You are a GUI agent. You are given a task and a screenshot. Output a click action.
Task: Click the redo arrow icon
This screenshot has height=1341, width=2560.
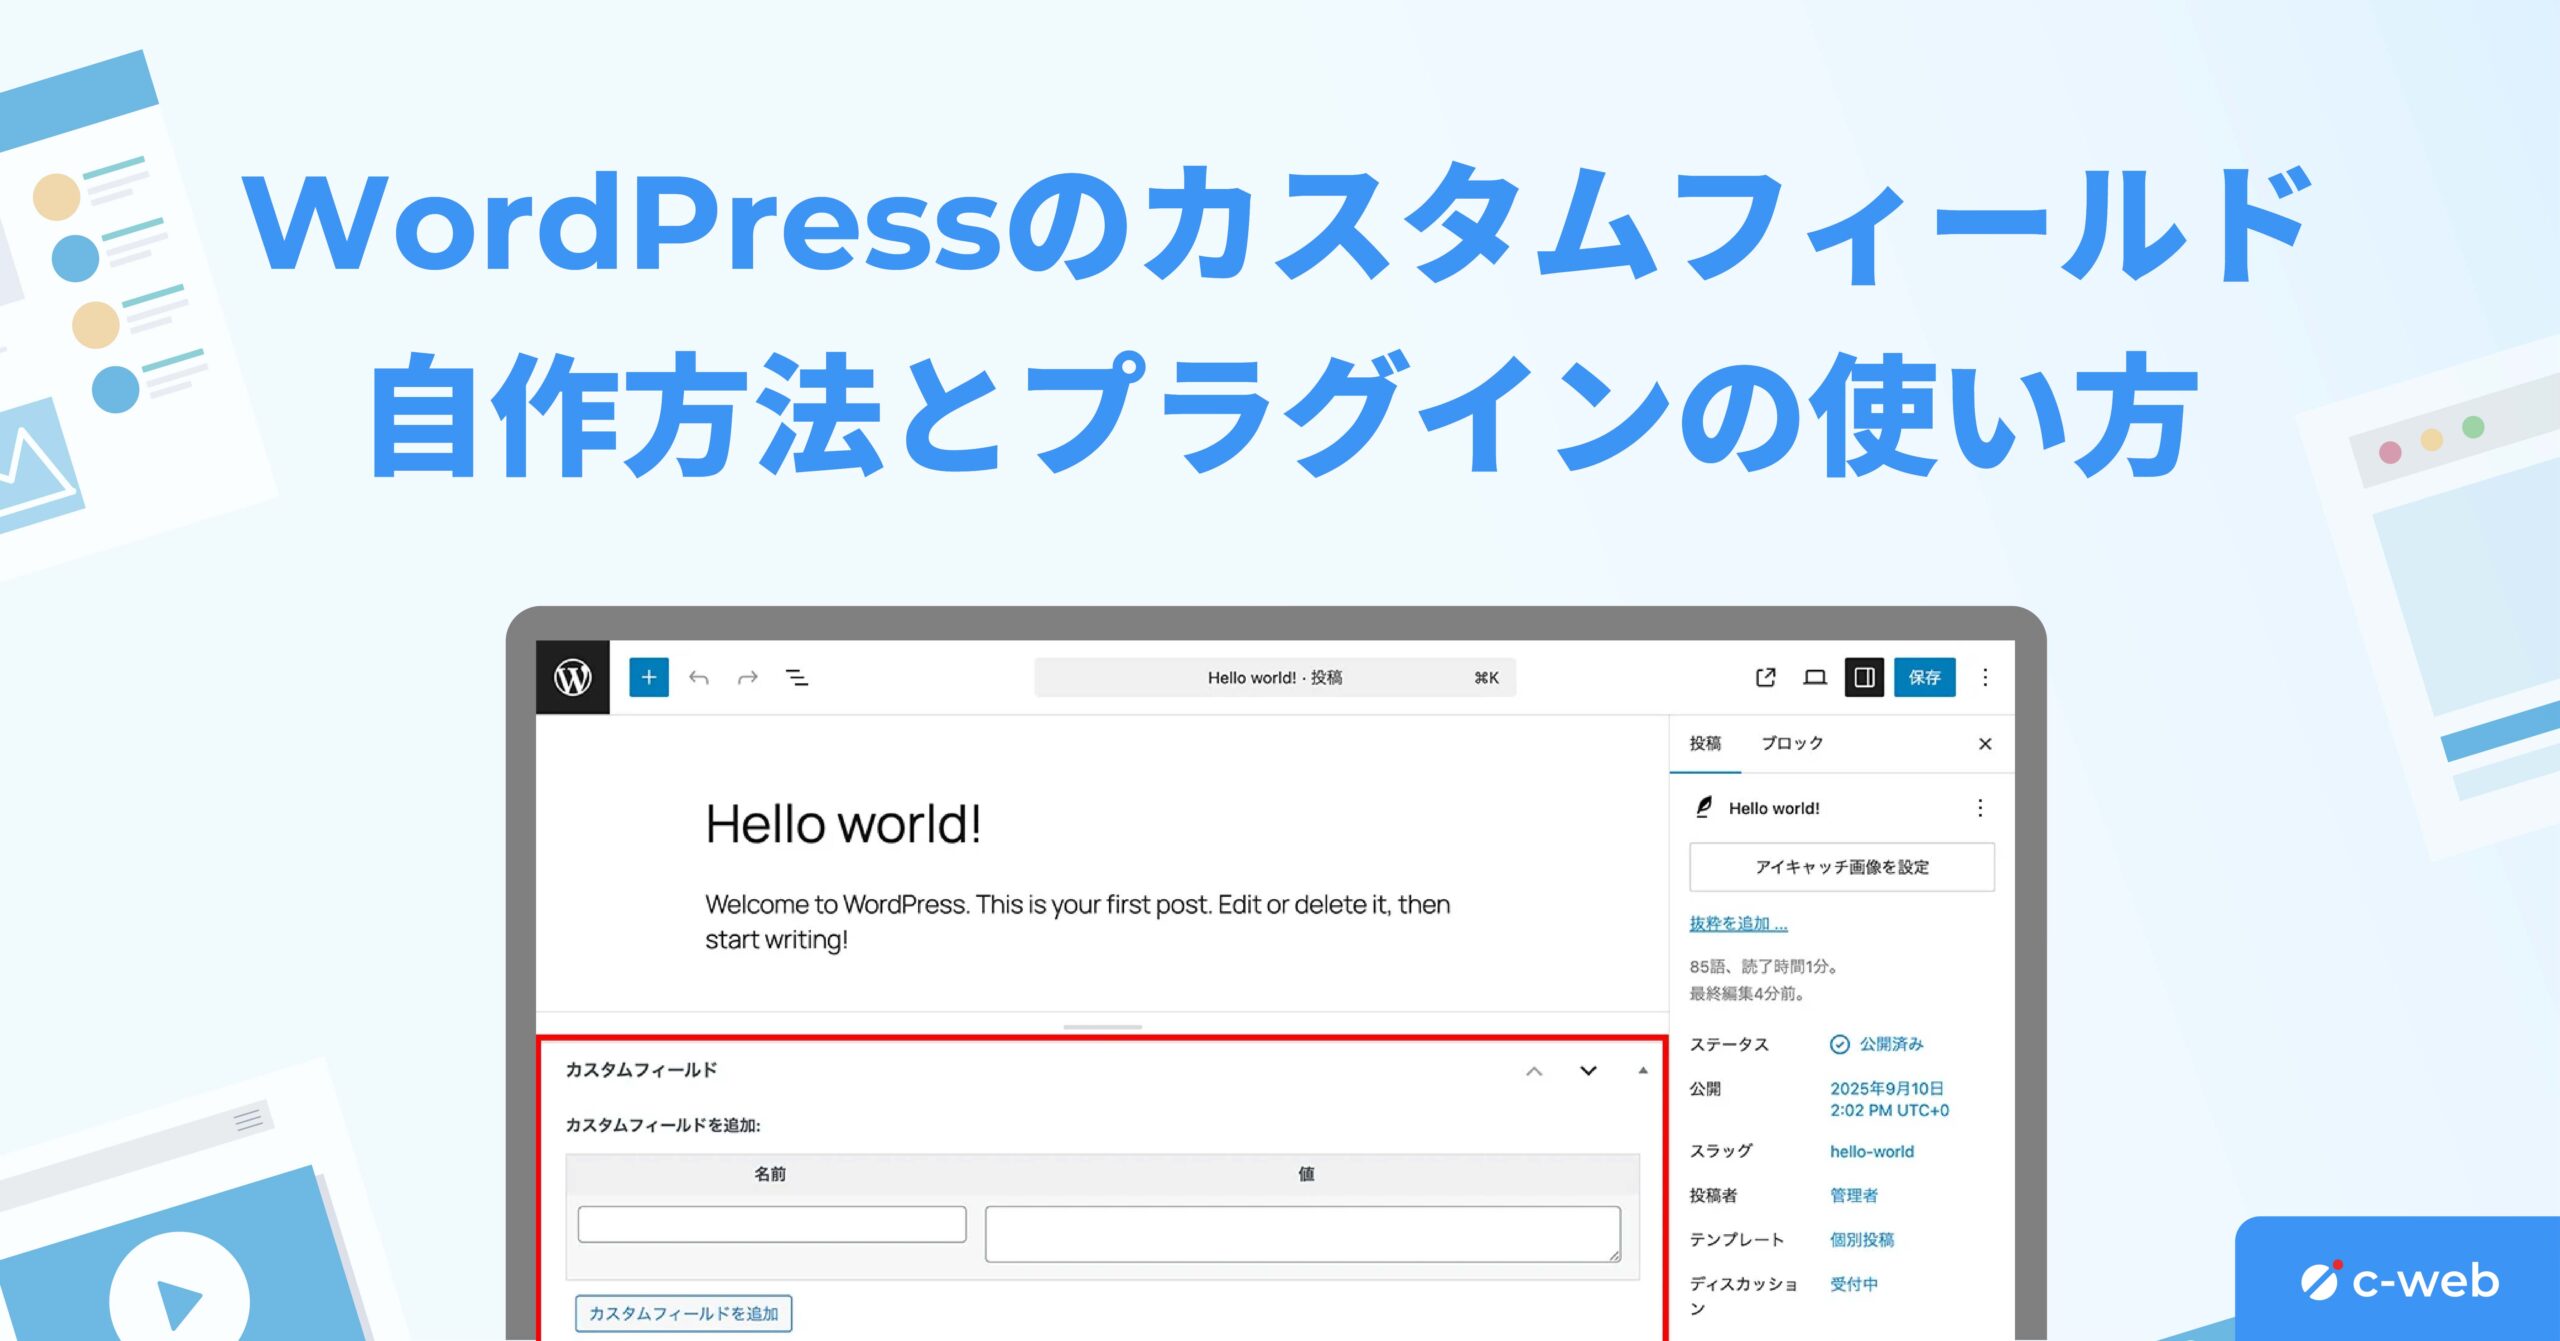click(747, 678)
